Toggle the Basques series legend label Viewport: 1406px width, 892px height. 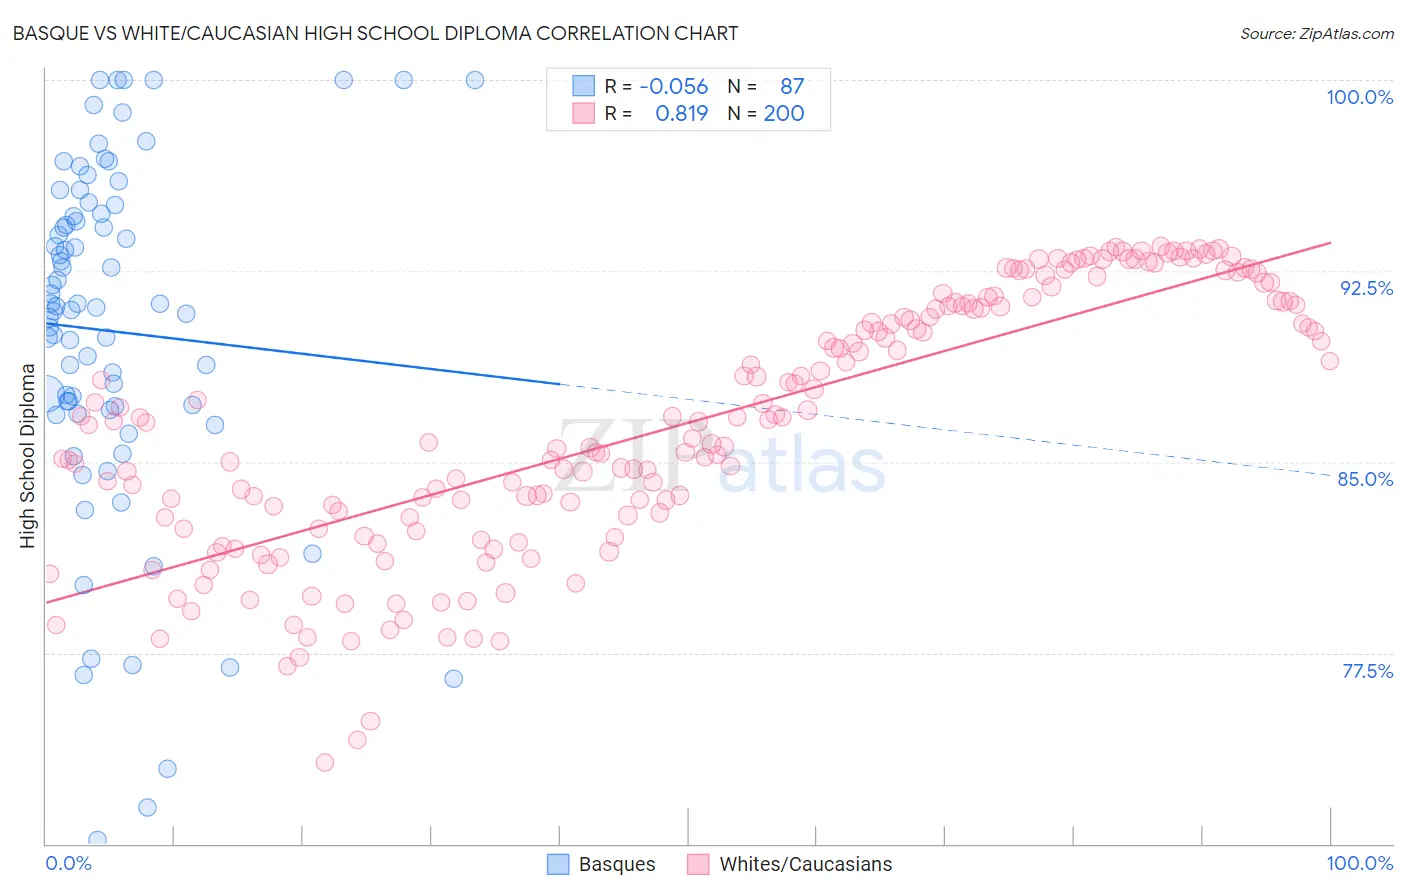(617, 864)
